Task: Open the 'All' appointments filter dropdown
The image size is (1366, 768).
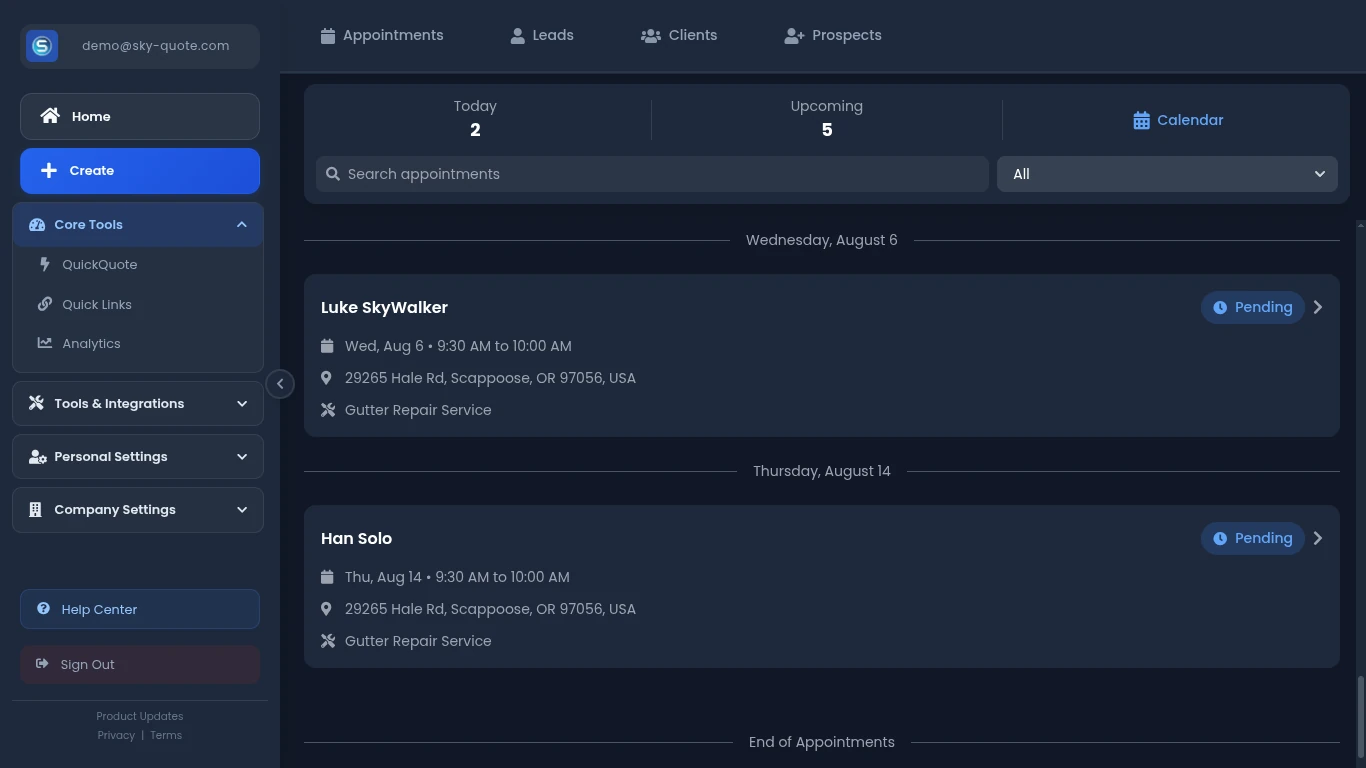Action: [x=1167, y=173]
